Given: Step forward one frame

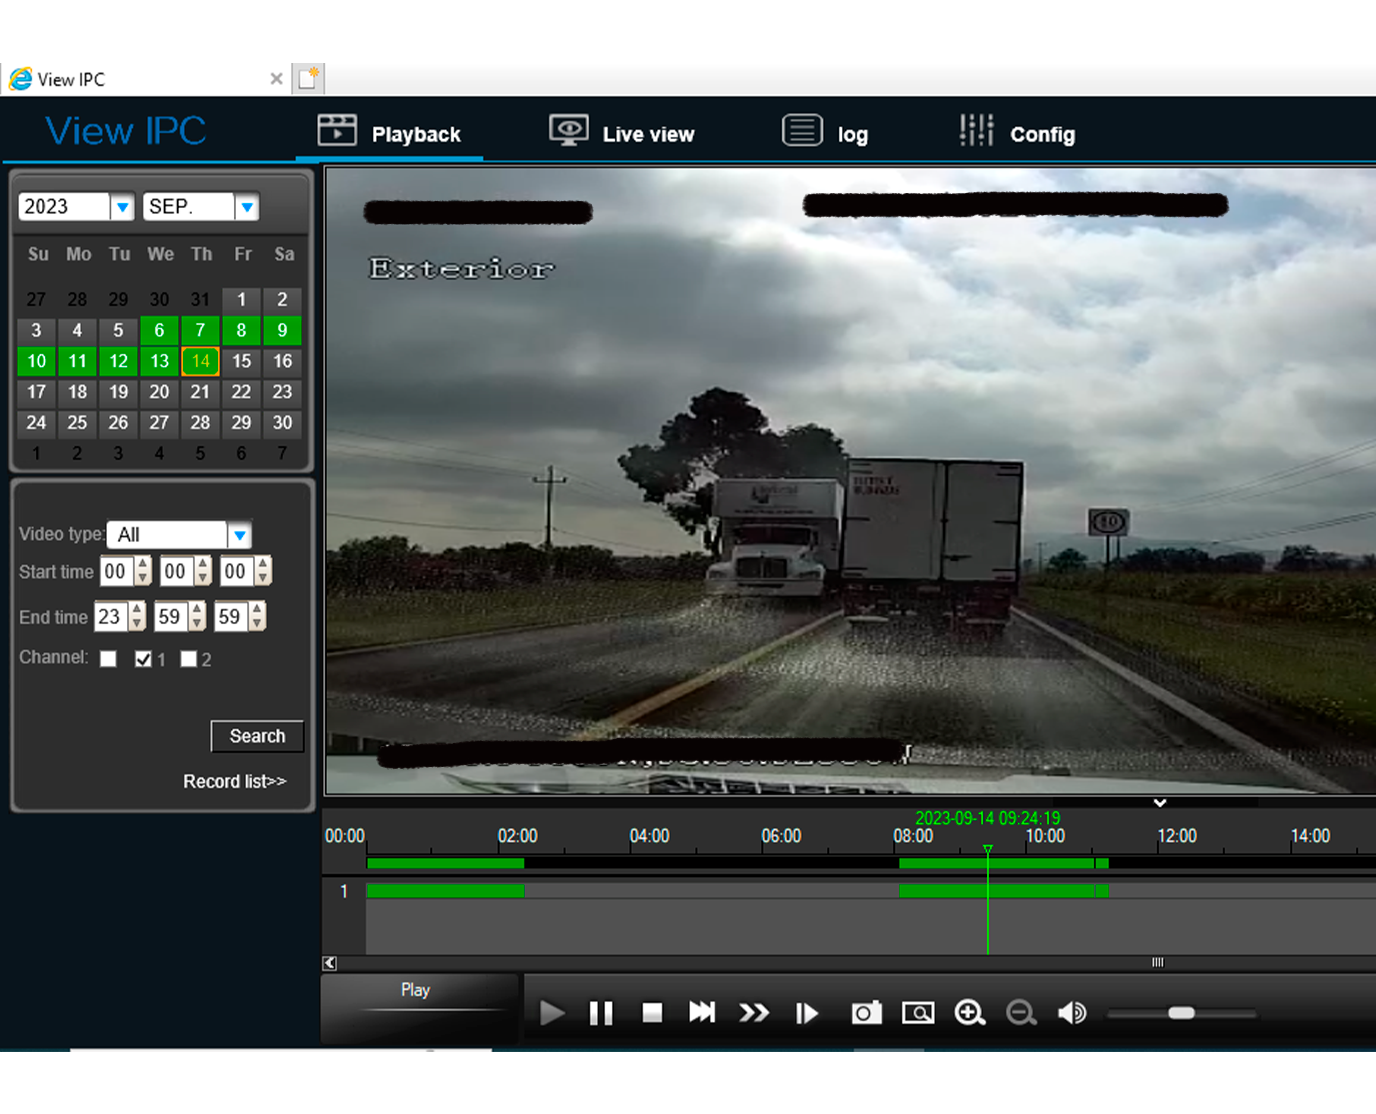Looking at the screenshot, I should 806,1013.
